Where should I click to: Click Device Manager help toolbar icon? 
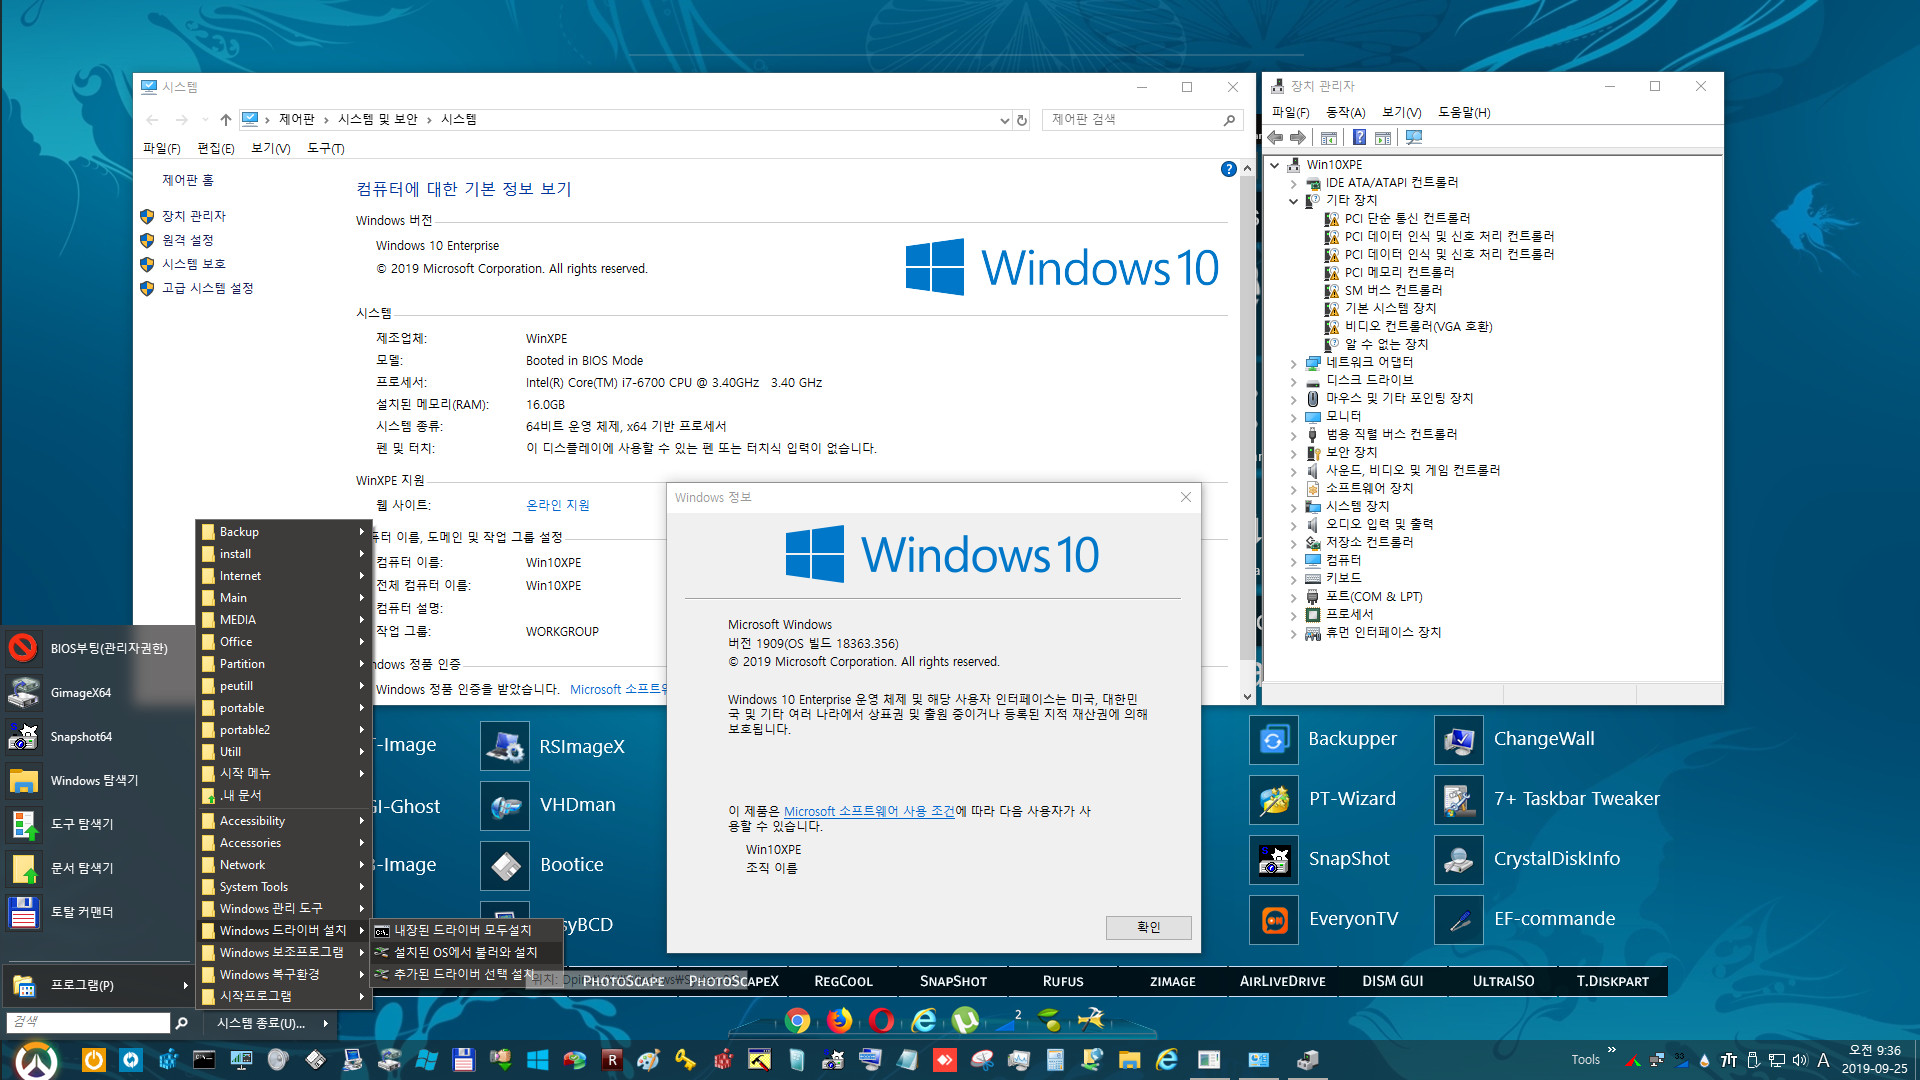point(1359,138)
